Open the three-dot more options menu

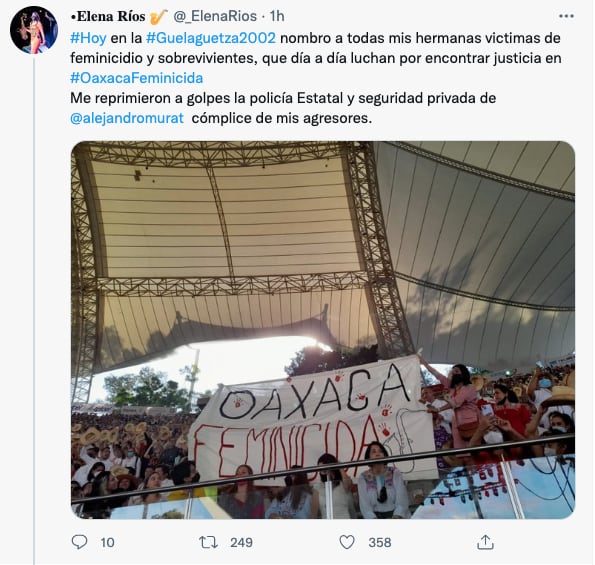coord(566,16)
